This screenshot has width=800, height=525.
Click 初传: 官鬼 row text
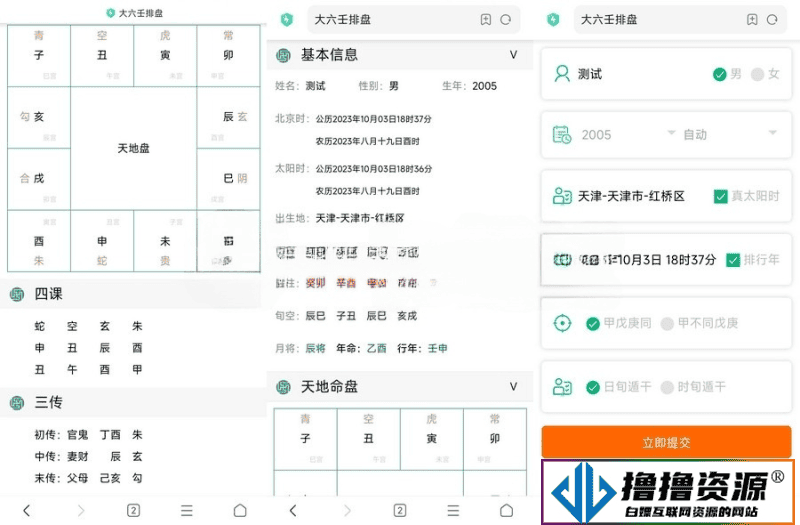89,435
